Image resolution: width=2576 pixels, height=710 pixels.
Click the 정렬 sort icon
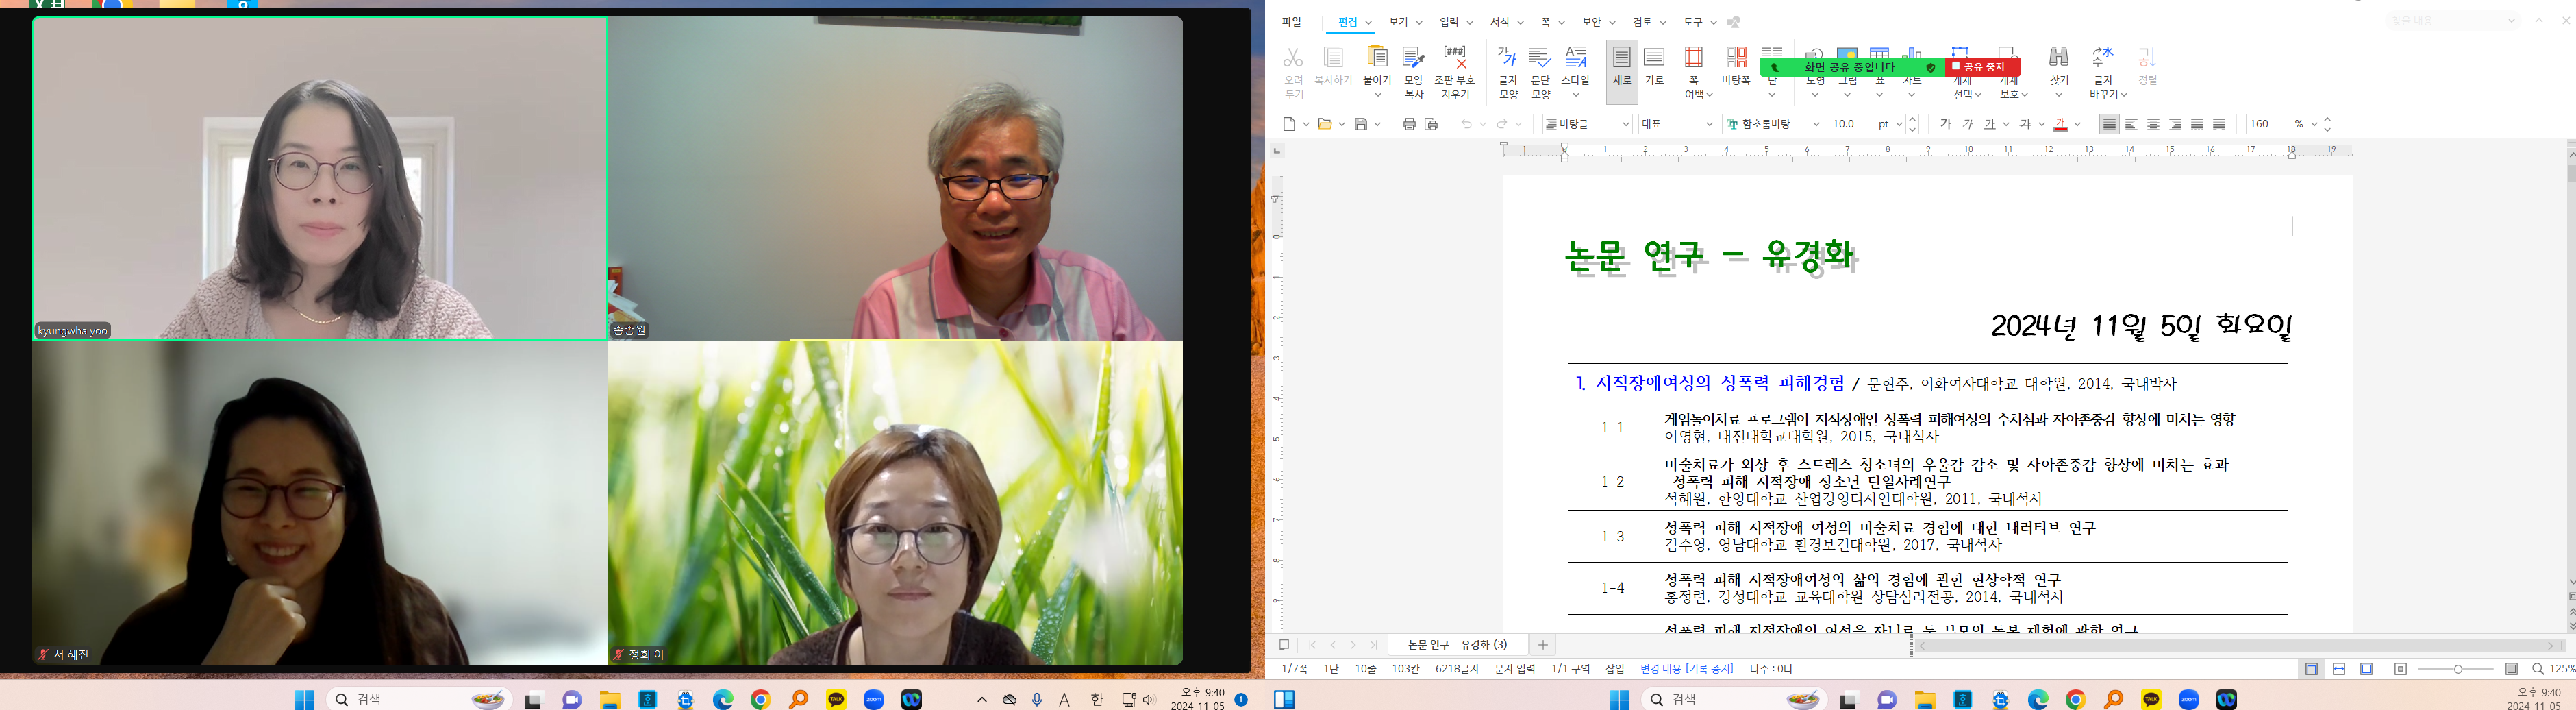point(2147,57)
